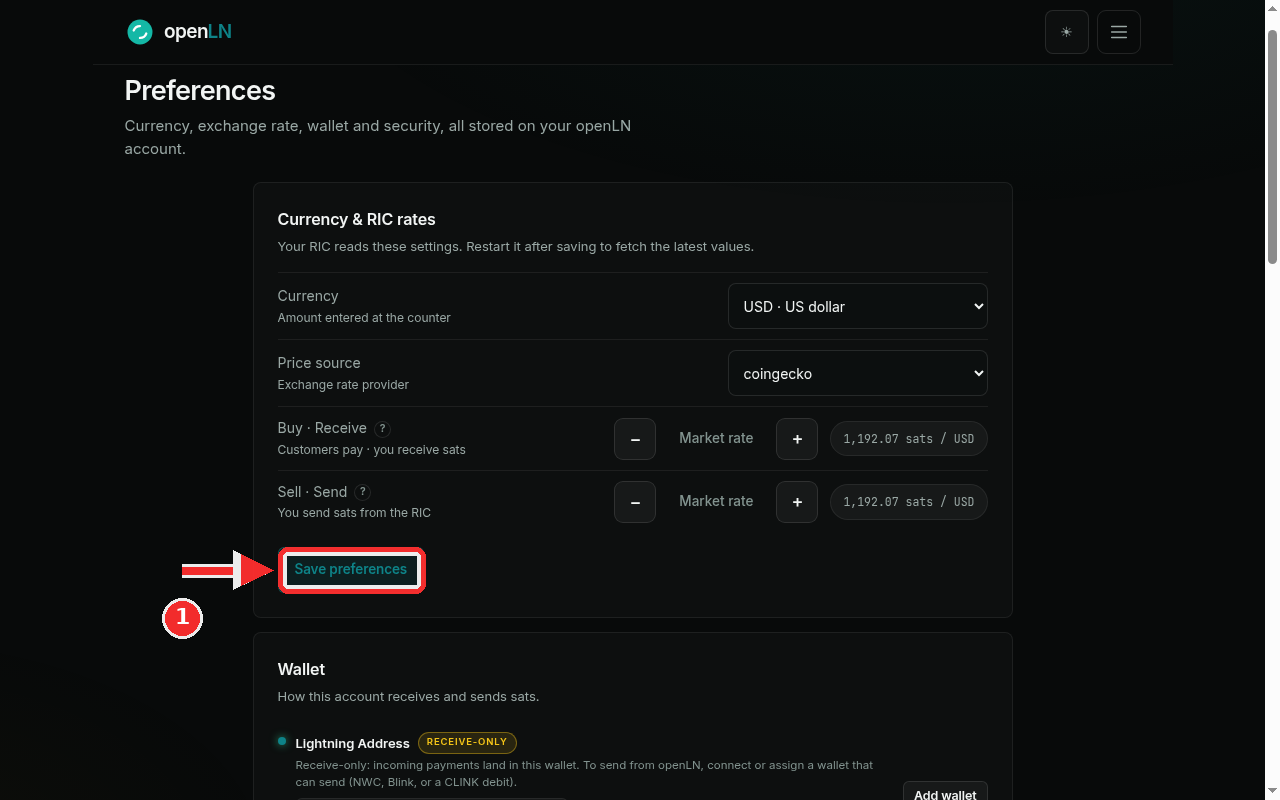Click the Currency & RIC rates heading
The image size is (1280, 800).
click(x=357, y=220)
